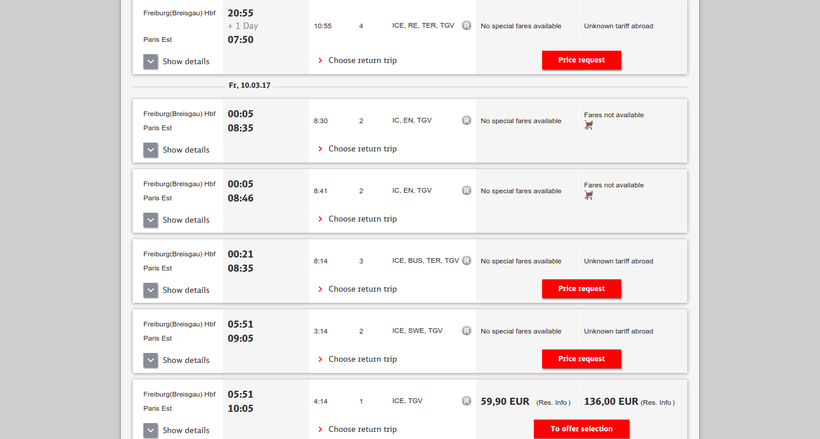The image size is (820, 439).
Task: Click the R icon on the 05:51–09:05 trip
Action: [x=466, y=330]
